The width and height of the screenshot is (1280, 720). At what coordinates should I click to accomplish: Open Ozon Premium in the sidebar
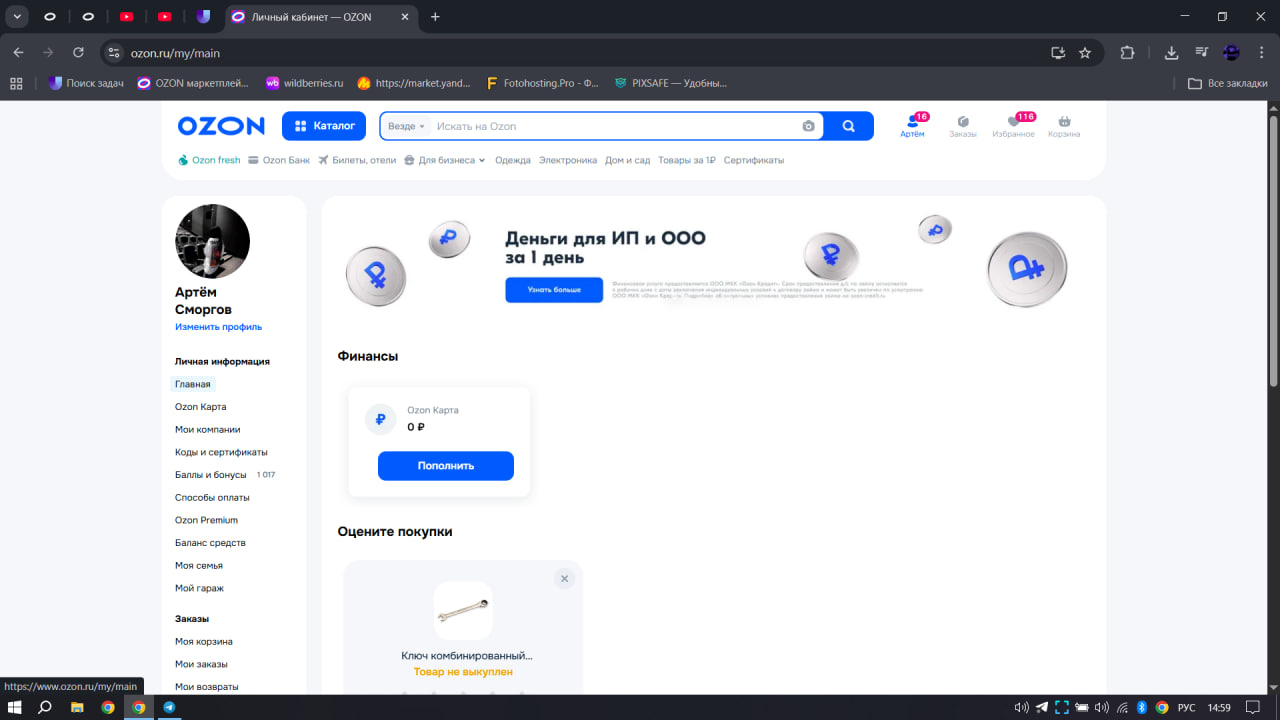click(206, 520)
